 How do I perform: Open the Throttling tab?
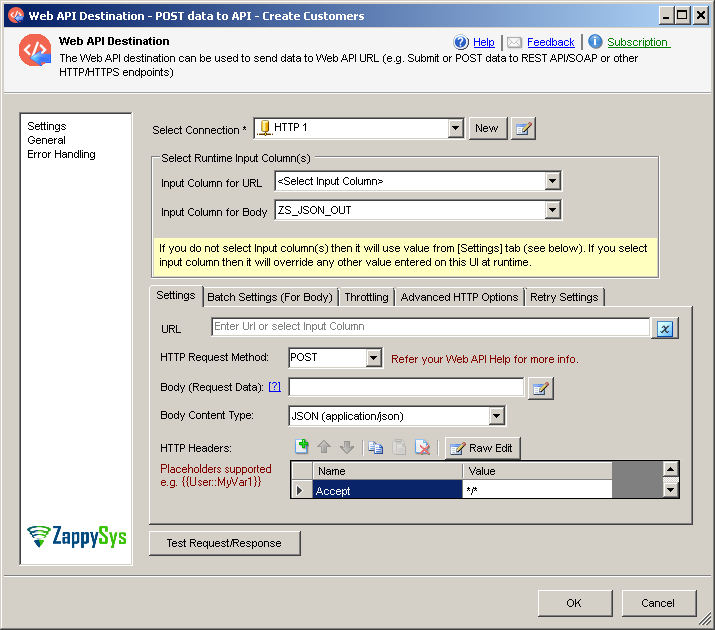366,297
